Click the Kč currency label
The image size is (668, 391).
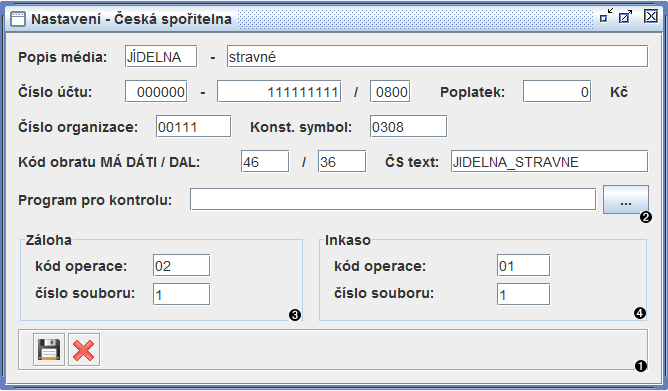[619, 92]
